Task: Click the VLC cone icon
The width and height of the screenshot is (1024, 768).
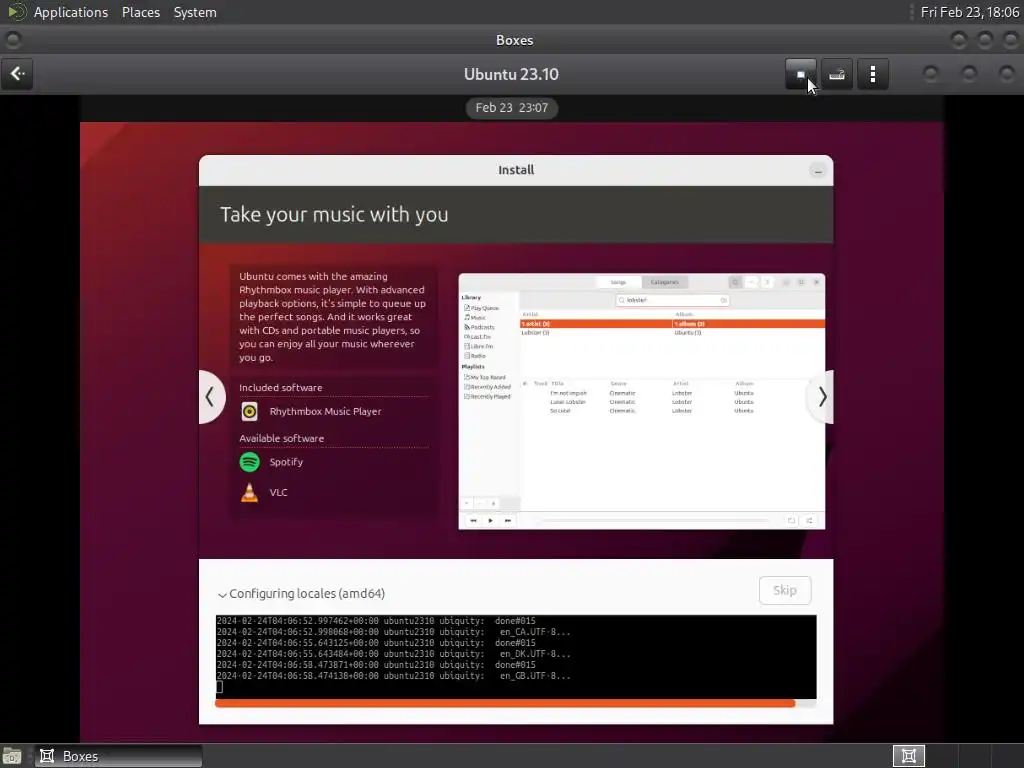Action: (x=249, y=492)
